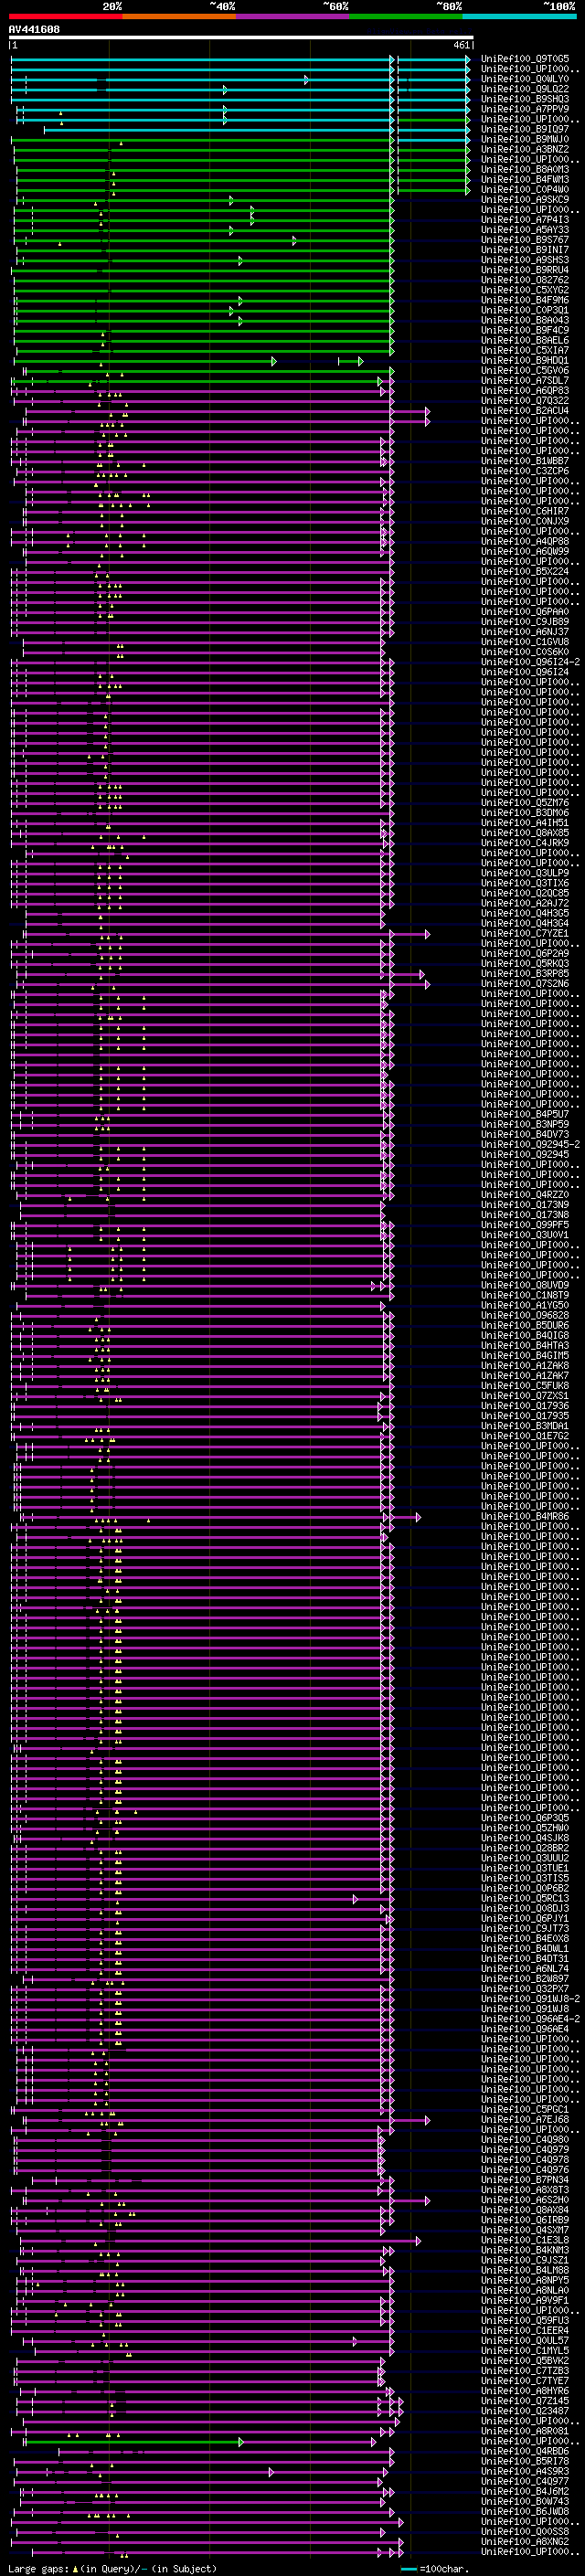
Task: Select the UniRef100_B4FWM3 label
Action: 525,180
